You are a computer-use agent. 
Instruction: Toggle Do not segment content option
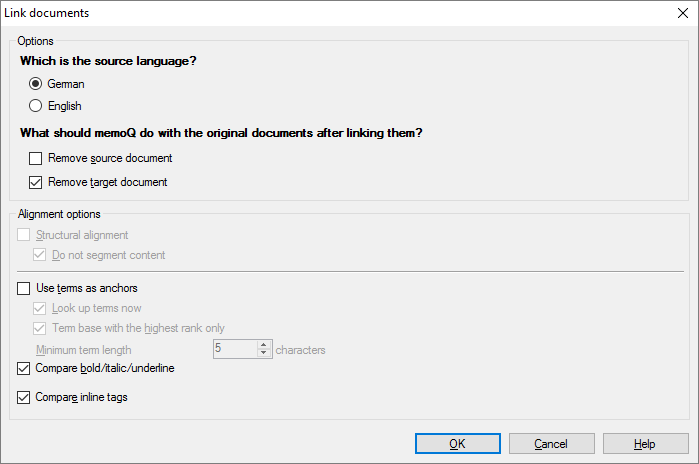coord(40,255)
